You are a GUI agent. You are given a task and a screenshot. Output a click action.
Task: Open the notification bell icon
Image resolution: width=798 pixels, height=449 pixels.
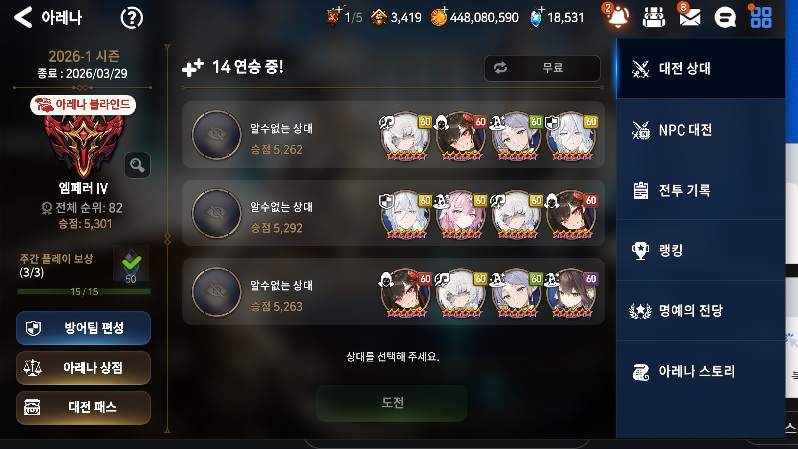coord(617,16)
